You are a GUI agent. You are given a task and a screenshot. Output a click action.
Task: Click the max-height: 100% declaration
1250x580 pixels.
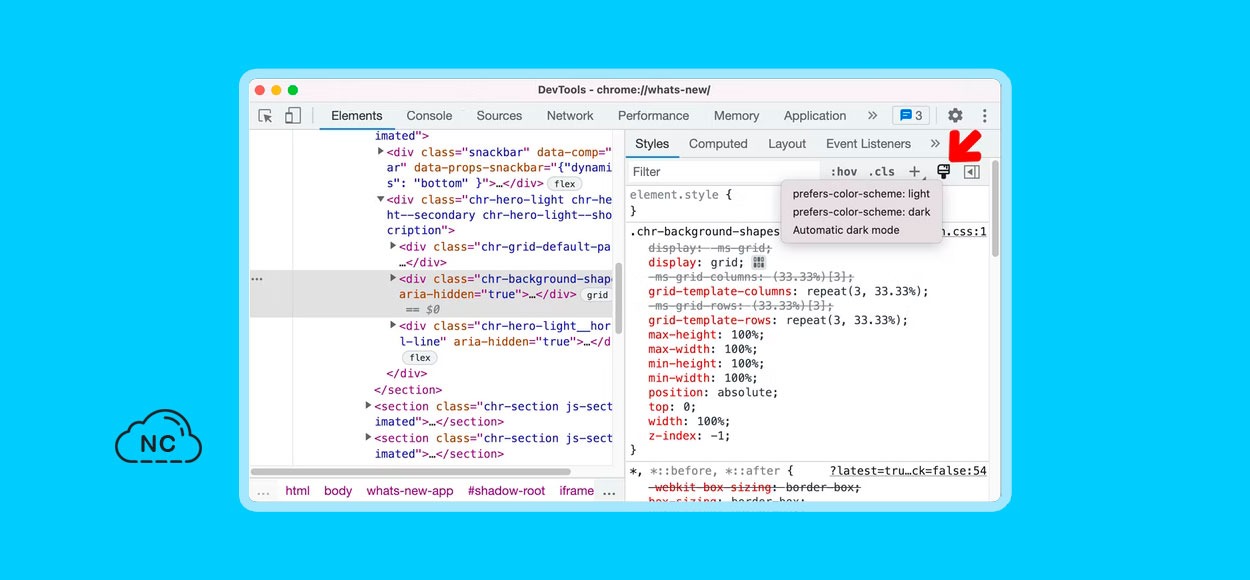pos(705,335)
